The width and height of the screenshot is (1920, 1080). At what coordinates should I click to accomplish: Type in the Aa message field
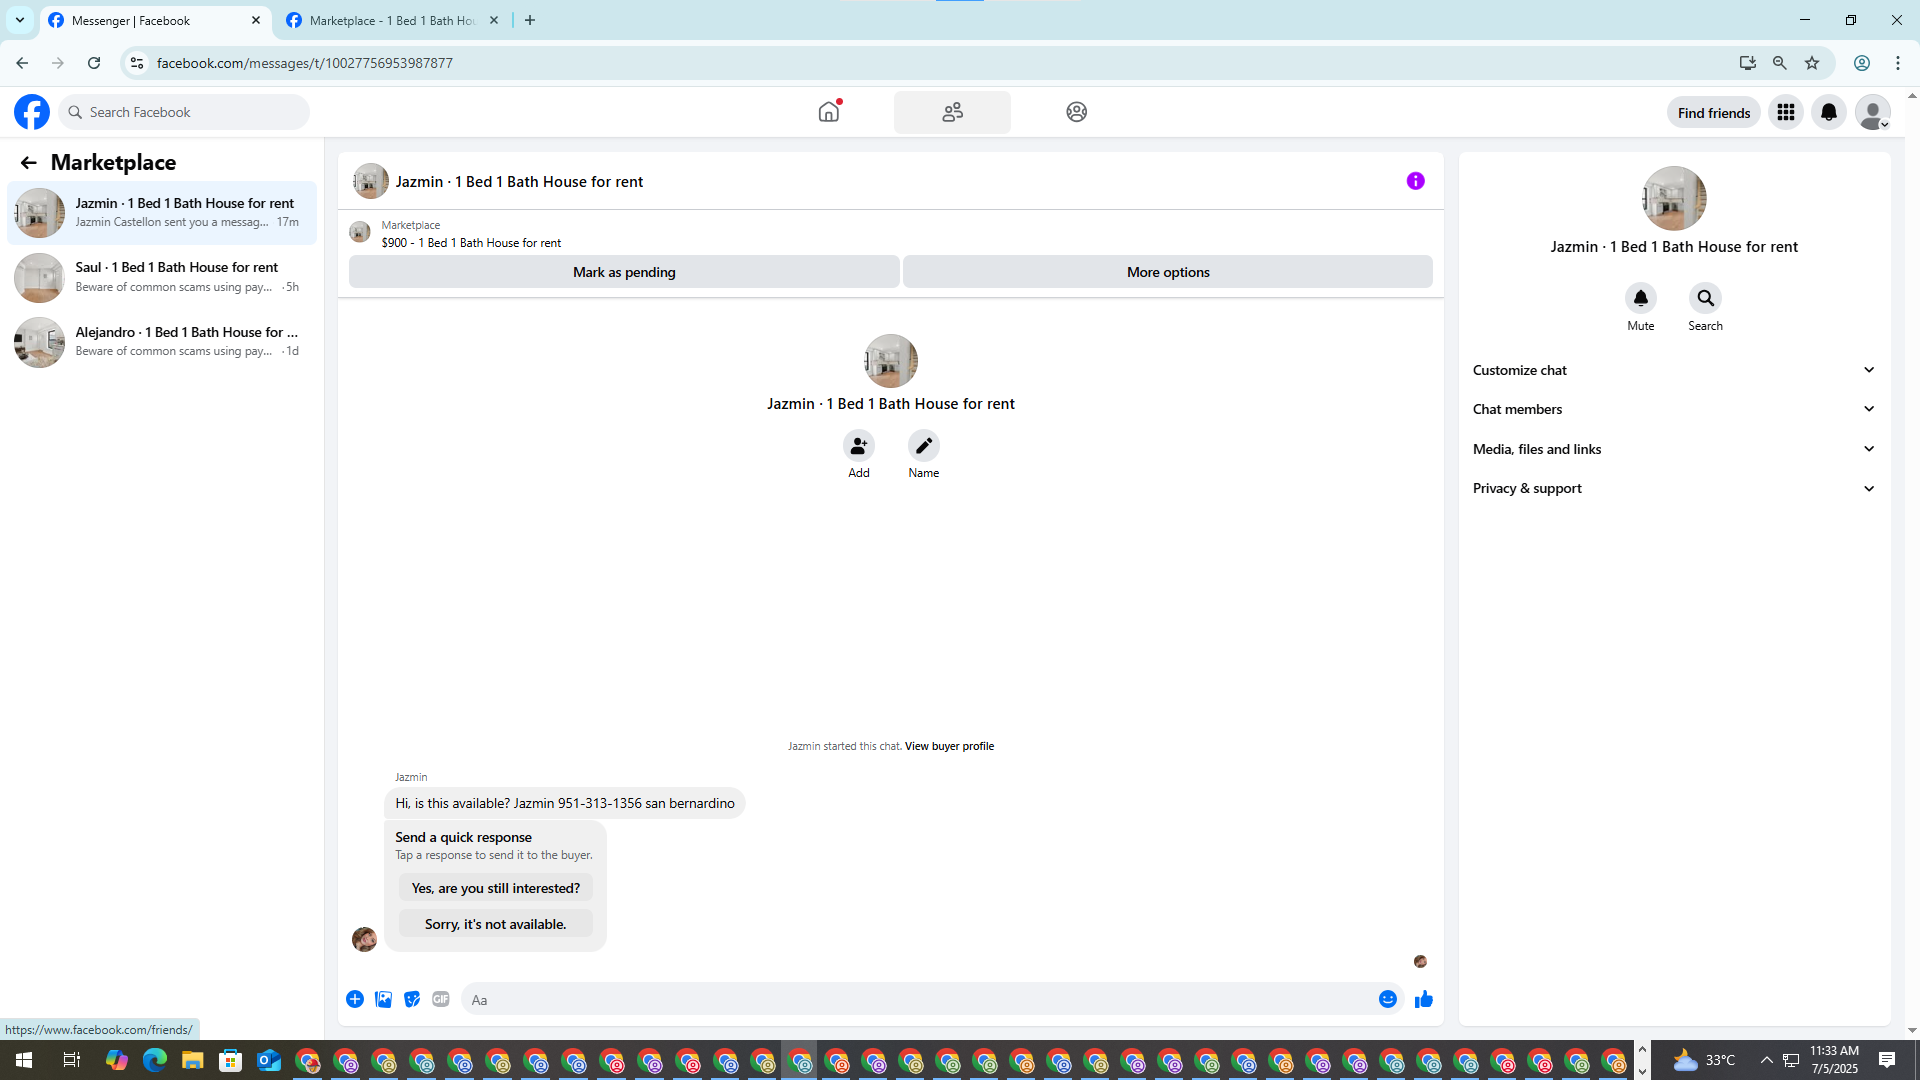[915, 999]
